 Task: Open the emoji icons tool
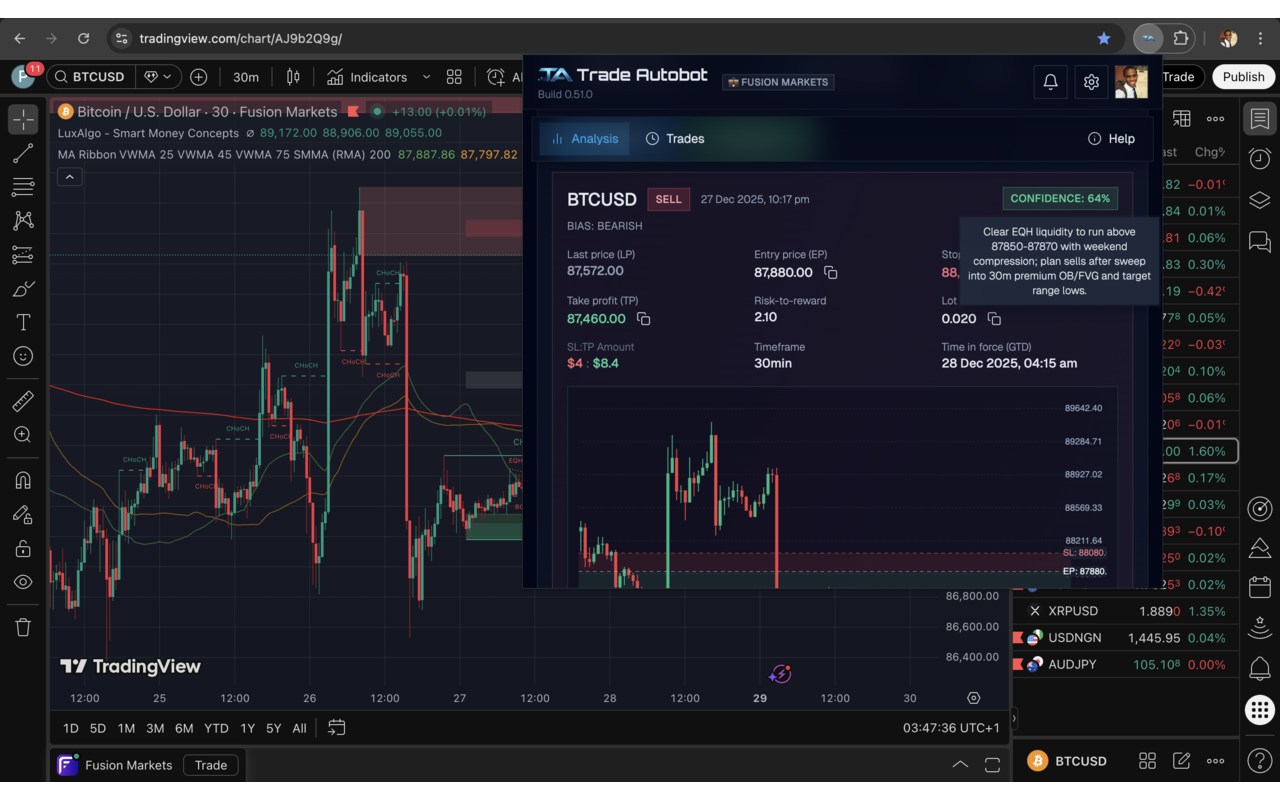[23, 357]
